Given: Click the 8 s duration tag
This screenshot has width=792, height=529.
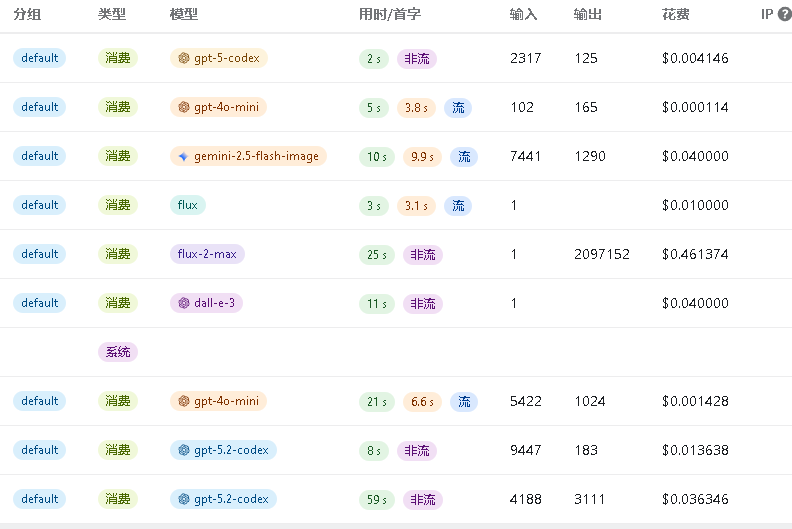Looking at the screenshot, I should pyautogui.click(x=374, y=451).
